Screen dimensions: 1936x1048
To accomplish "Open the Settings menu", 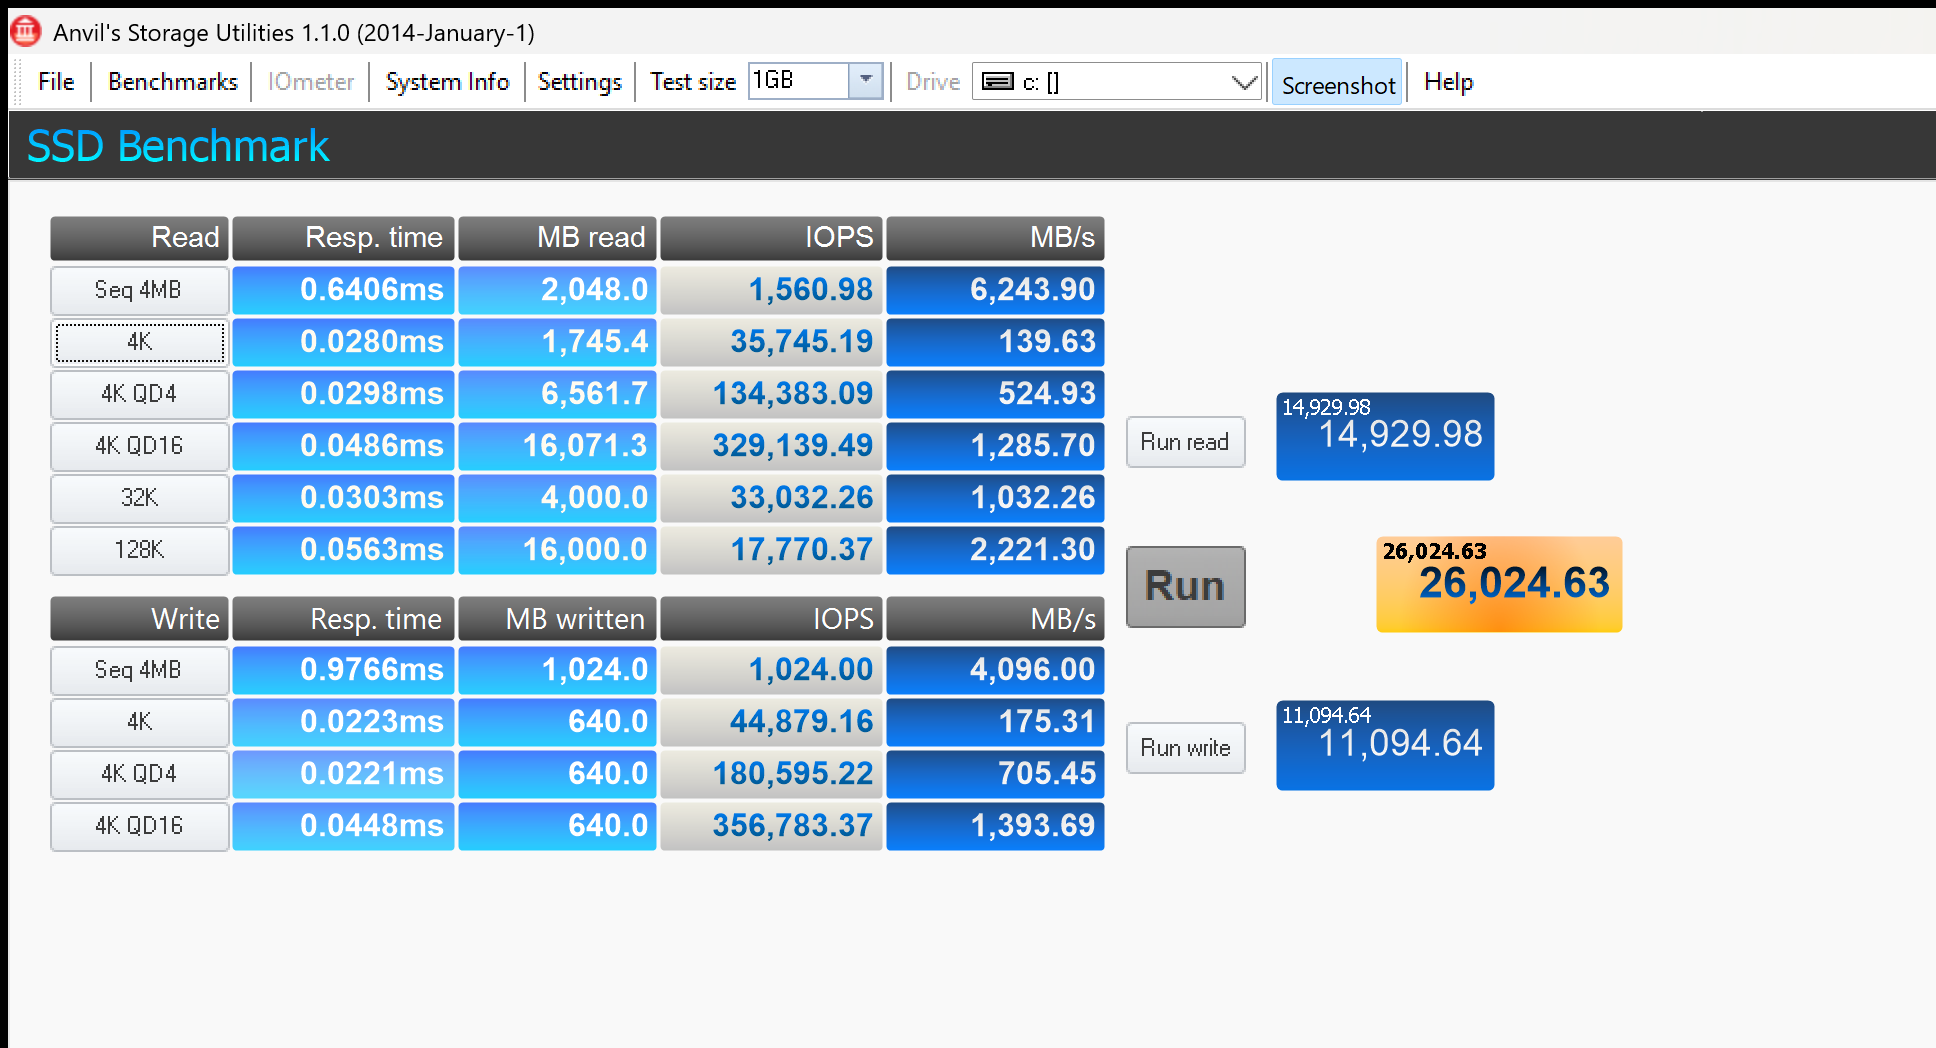I will [x=579, y=82].
